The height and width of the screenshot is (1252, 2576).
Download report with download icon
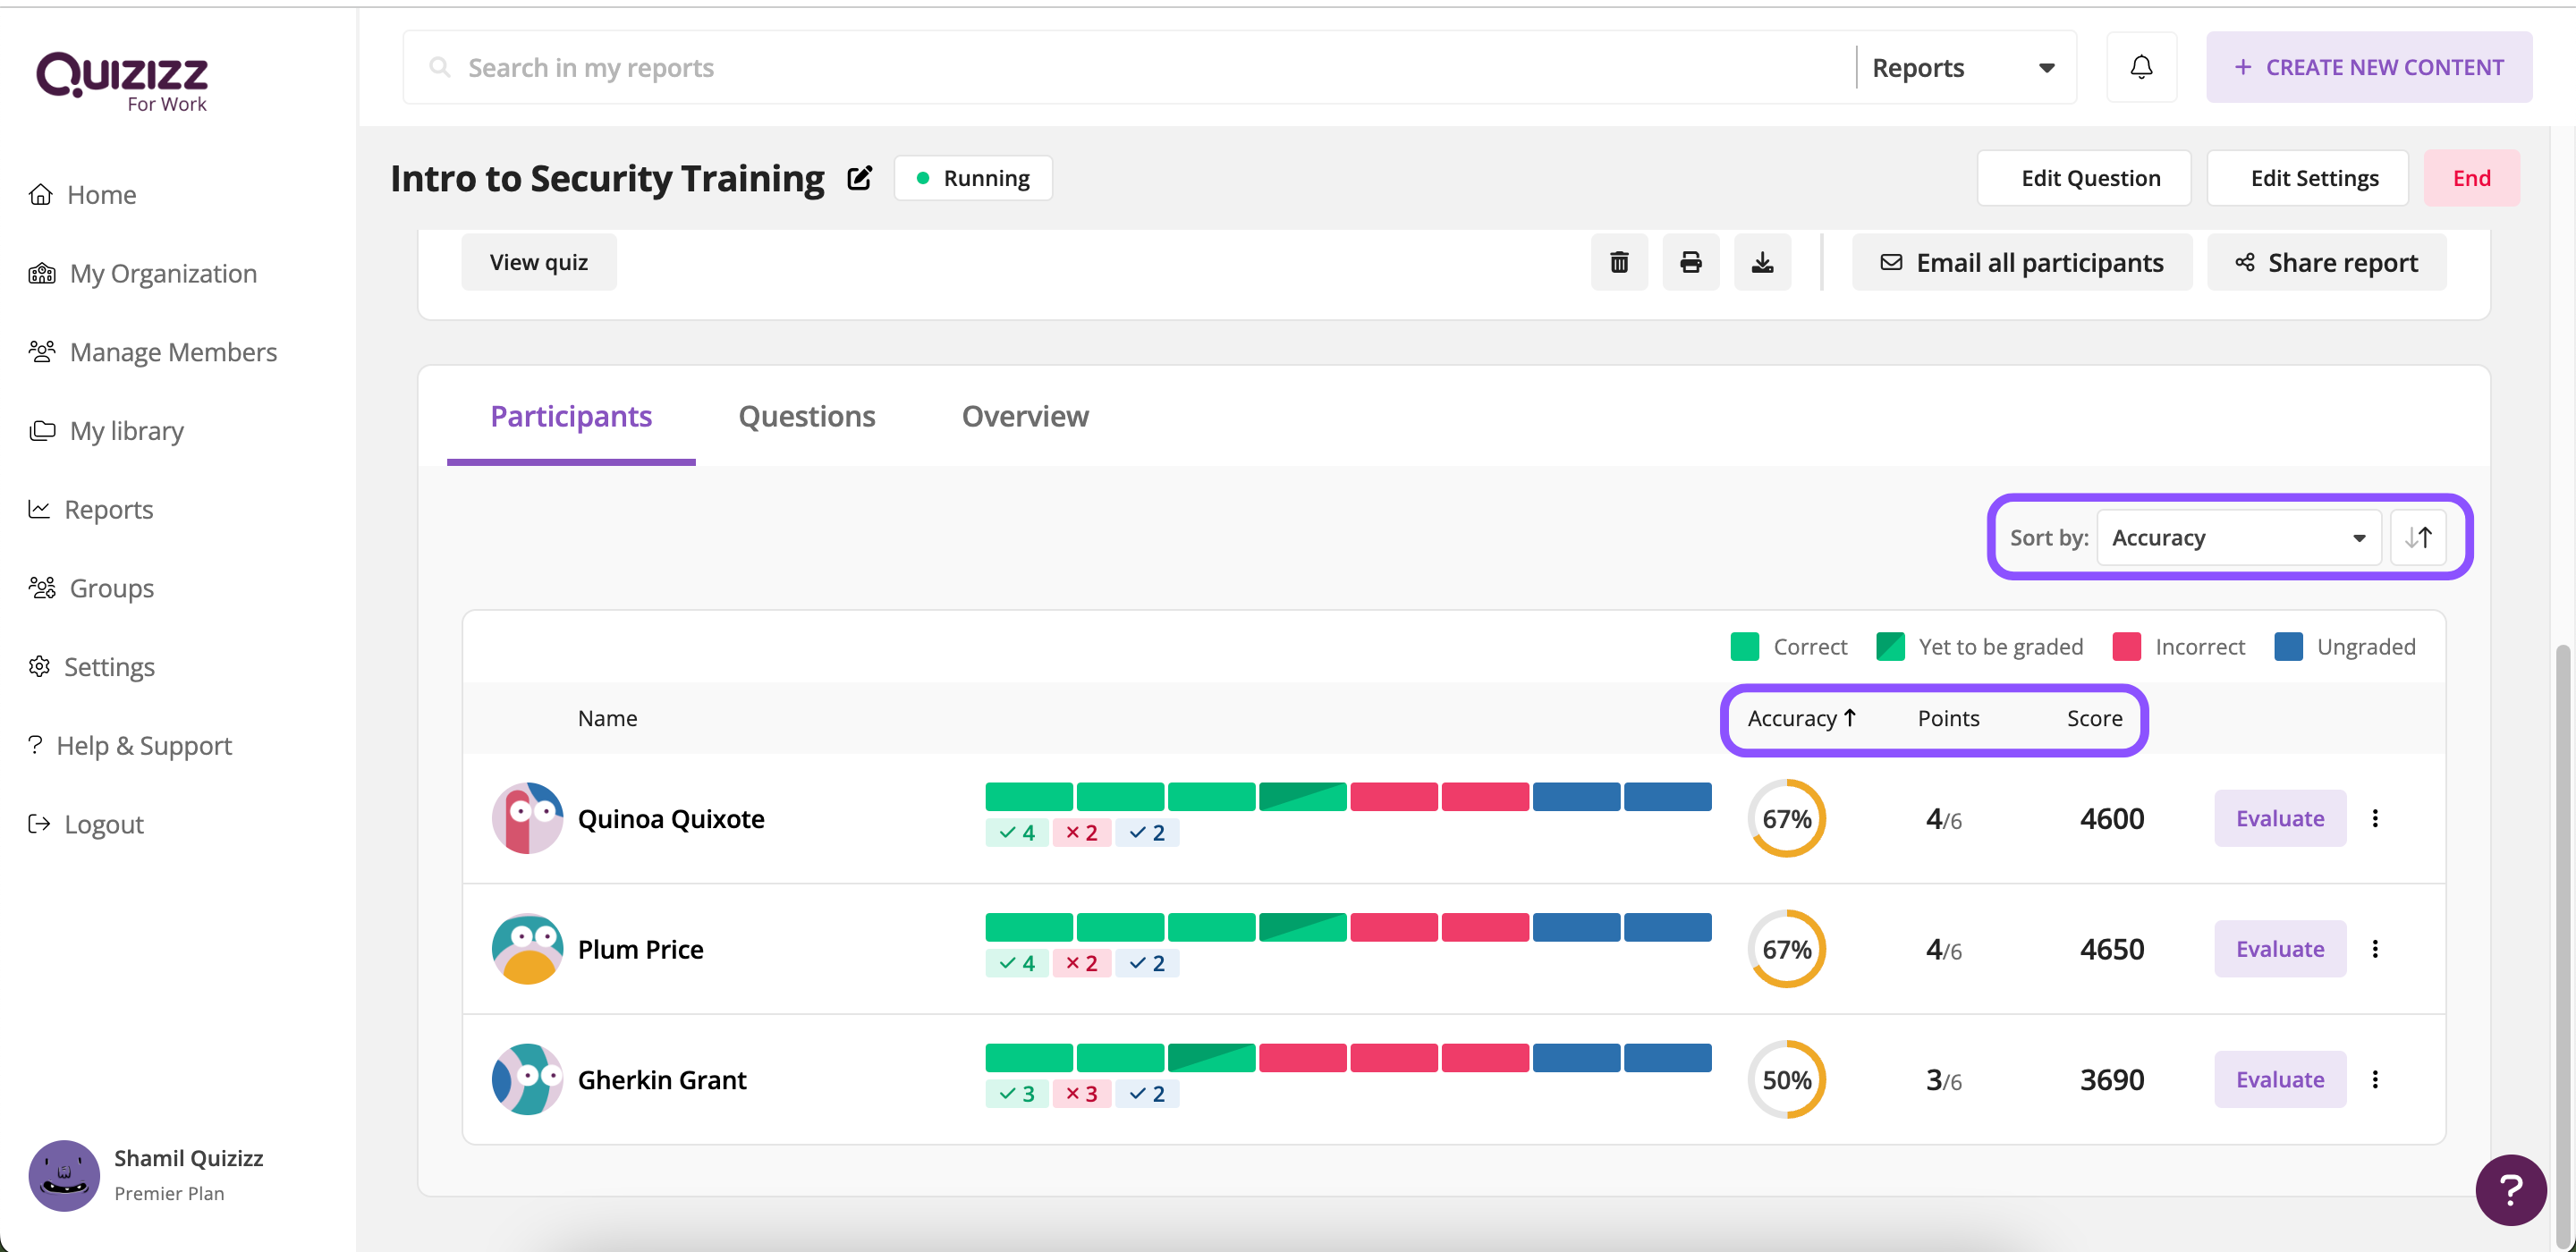[1762, 262]
